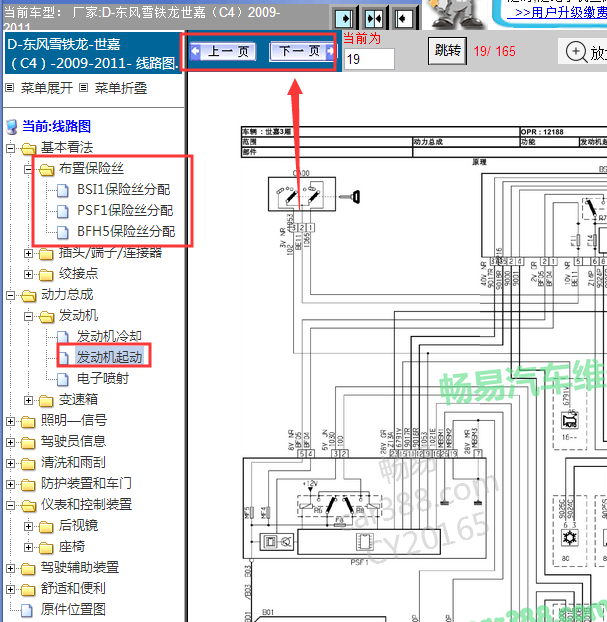Click the 动力总成 folder icon
Screen dimensions: 607x622
(x=29, y=296)
